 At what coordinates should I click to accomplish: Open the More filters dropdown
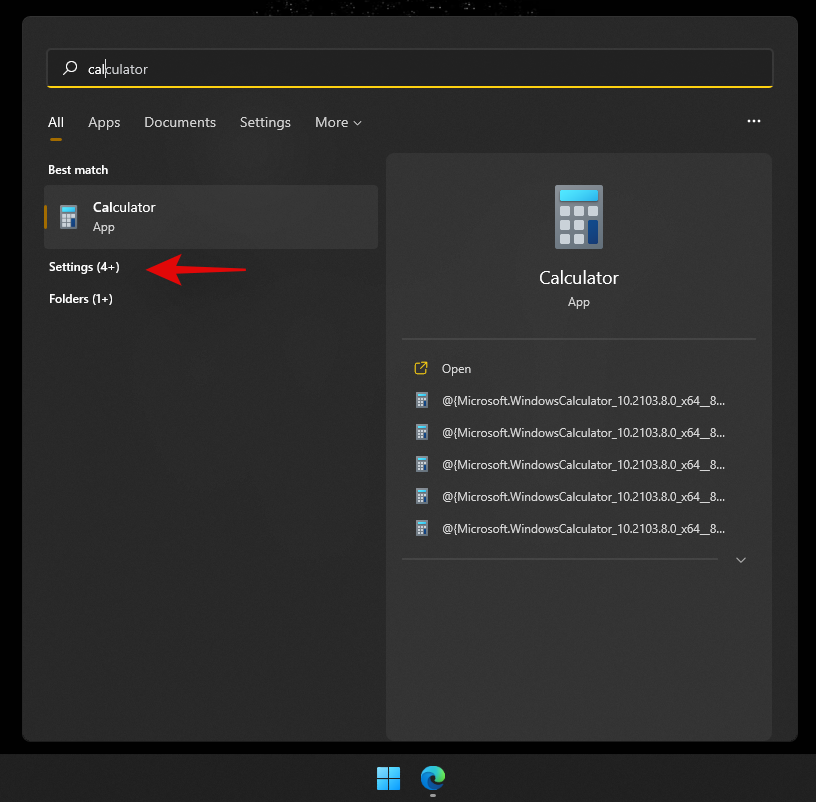coord(337,122)
